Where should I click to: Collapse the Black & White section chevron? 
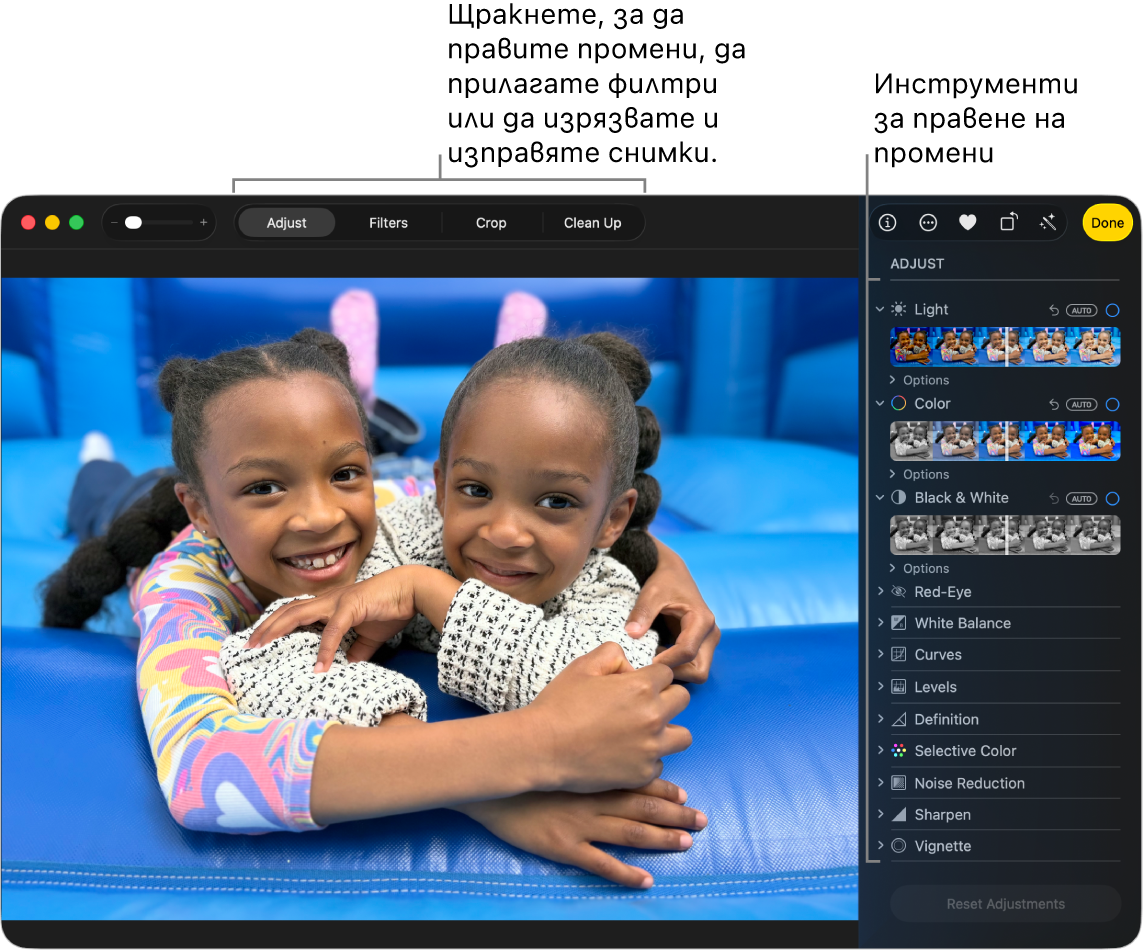pos(881,498)
